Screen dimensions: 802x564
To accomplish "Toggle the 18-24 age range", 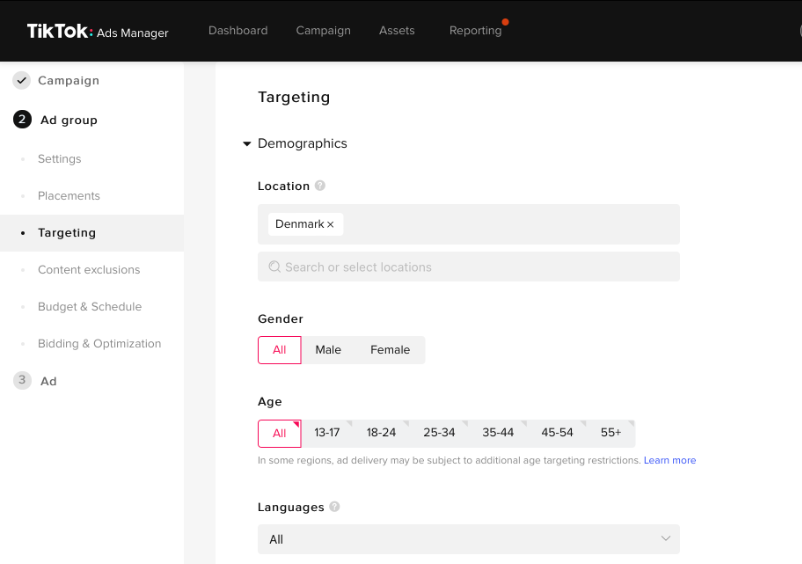I will click(381, 433).
